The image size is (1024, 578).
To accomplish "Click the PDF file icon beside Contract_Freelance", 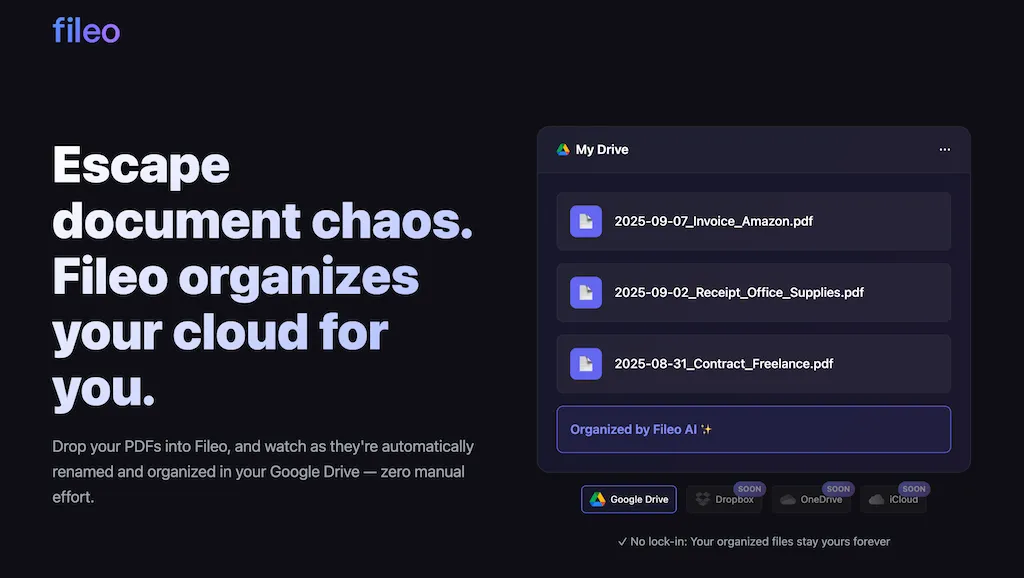I will 586,364.
